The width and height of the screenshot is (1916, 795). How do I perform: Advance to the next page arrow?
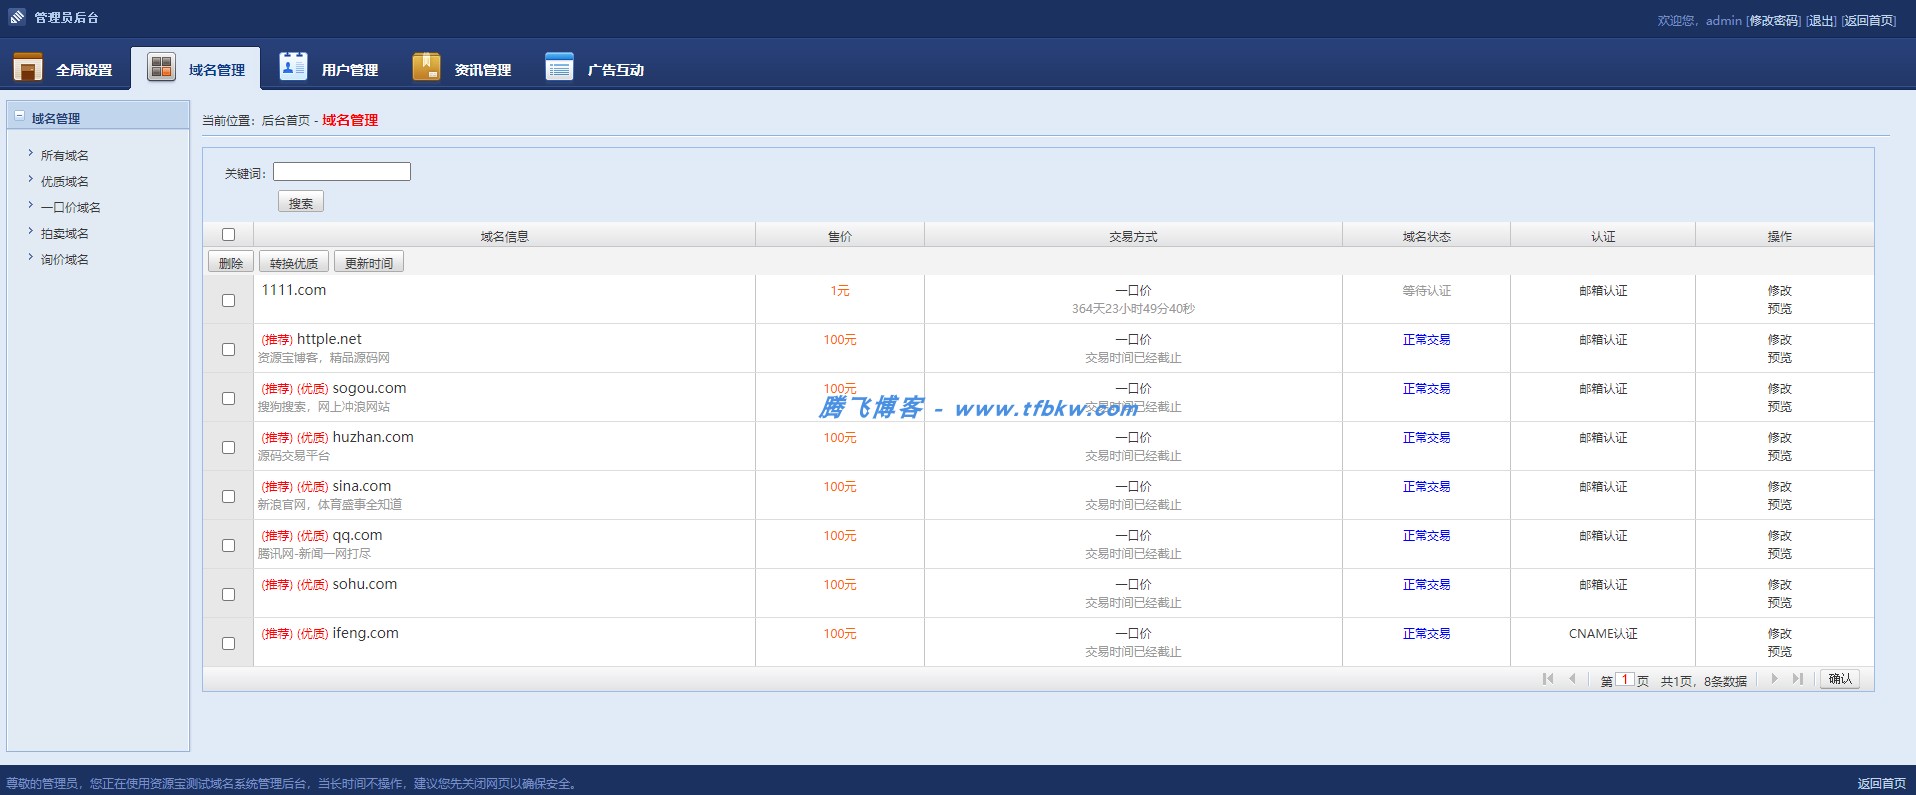(1774, 679)
